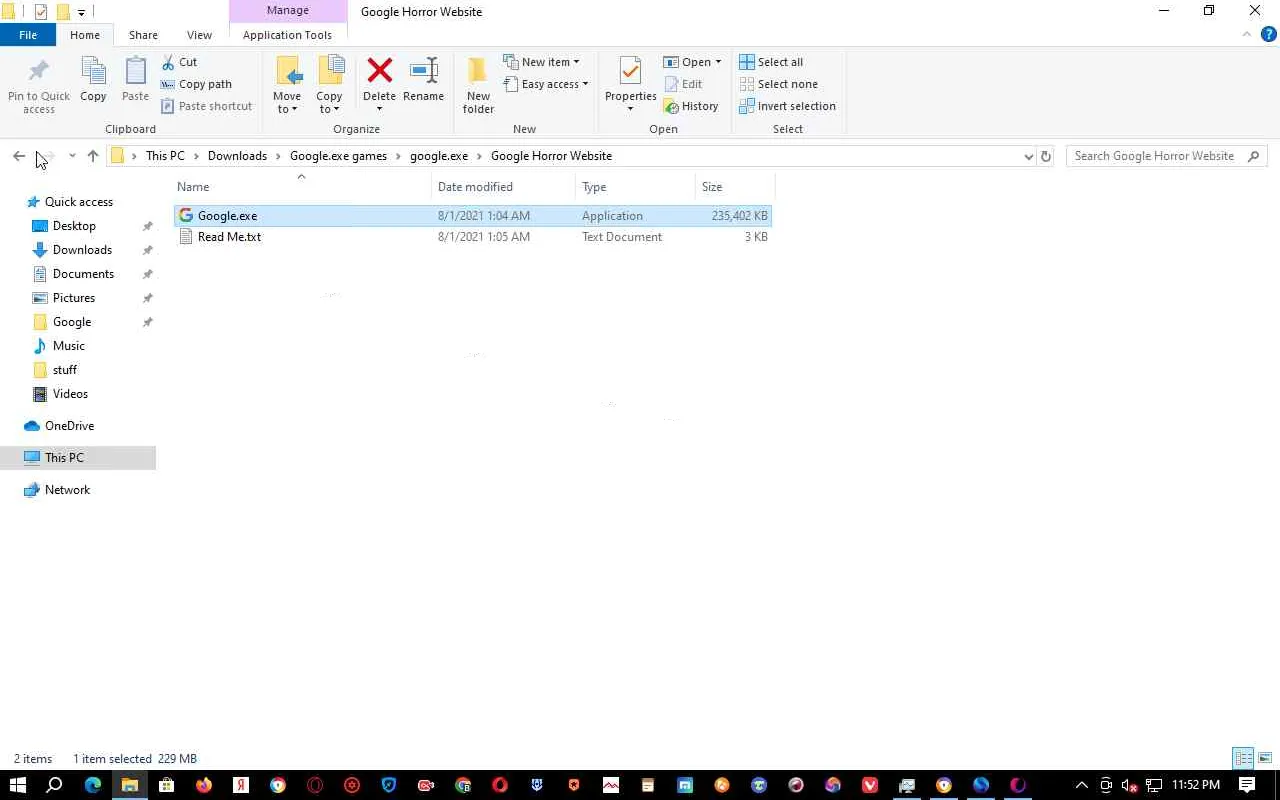Expand the Delete options dropdown arrow
The width and height of the screenshot is (1280, 800).
[x=379, y=109]
